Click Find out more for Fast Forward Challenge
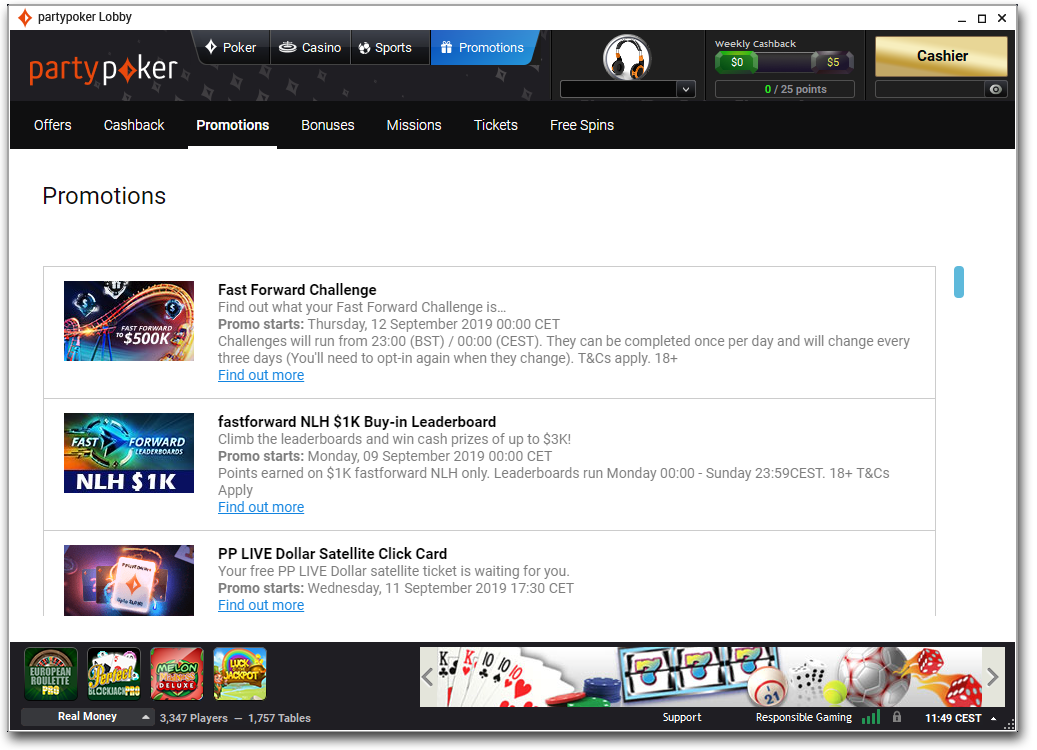The height and width of the screenshot is (750, 1037). tap(261, 375)
